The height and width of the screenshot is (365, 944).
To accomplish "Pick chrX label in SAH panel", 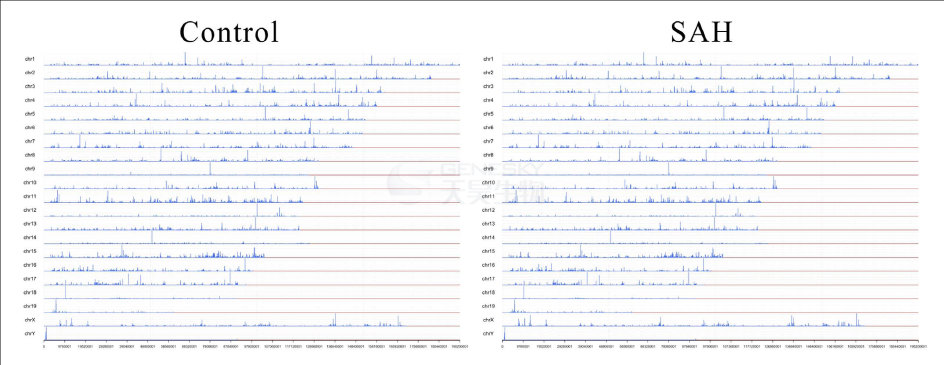I will click(x=488, y=320).
